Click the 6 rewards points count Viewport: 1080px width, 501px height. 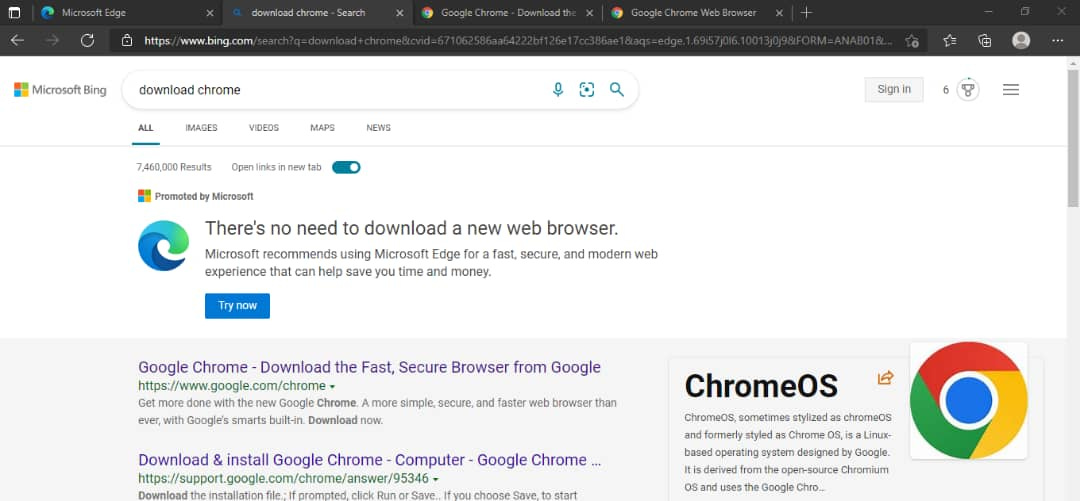click(x=946, y=90)
